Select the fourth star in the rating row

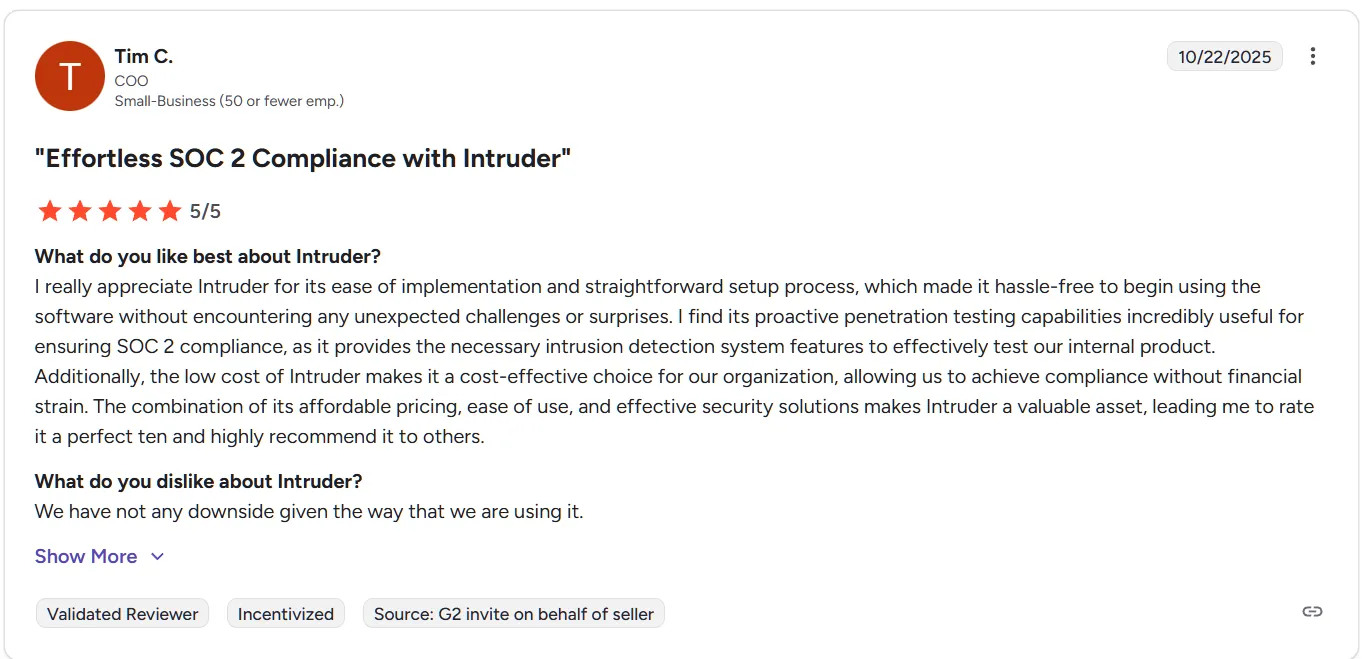(x=140, y=211)
